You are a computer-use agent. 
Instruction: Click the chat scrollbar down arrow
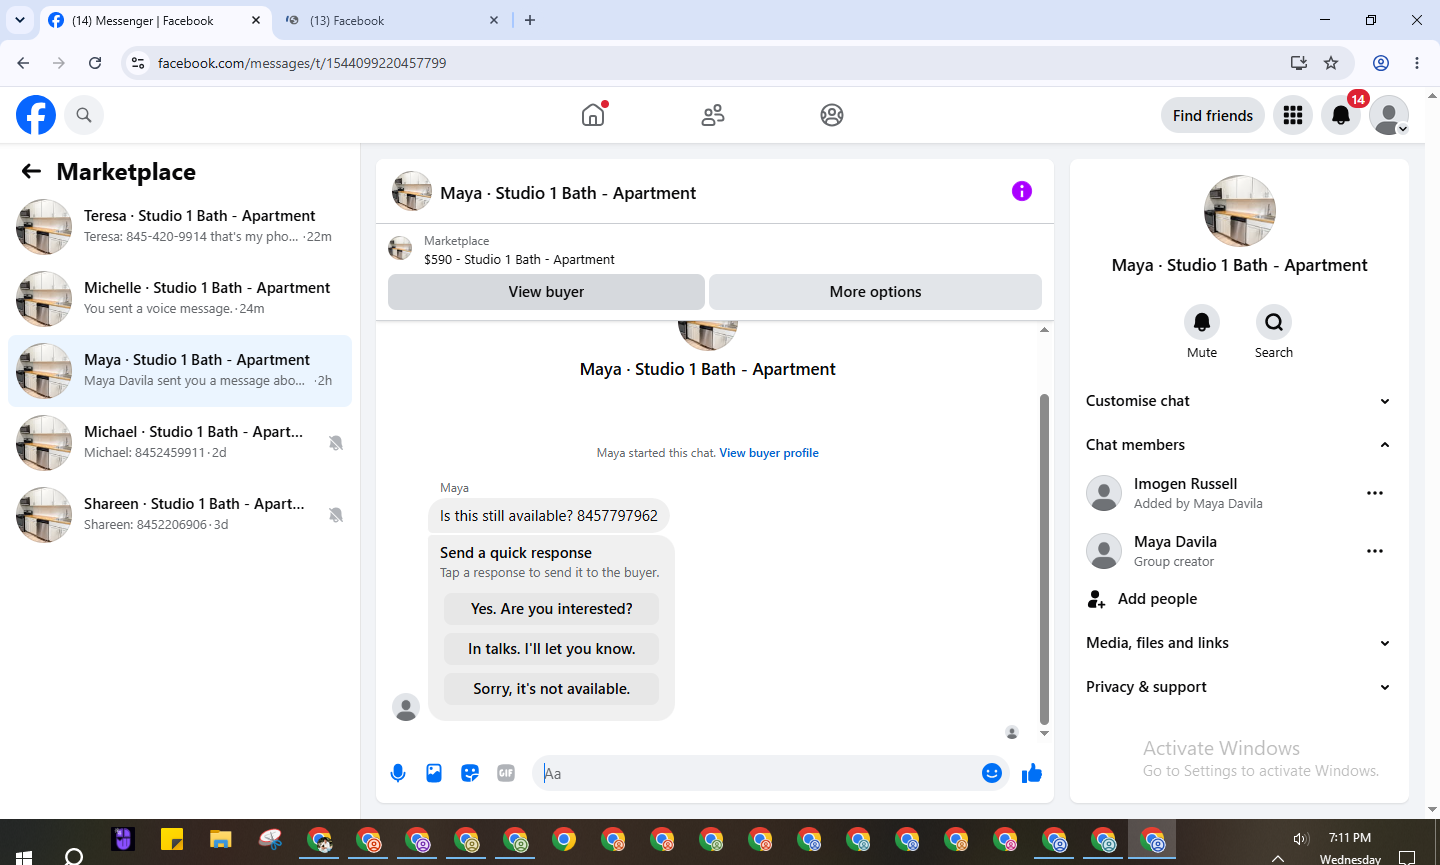pos(1044,733)
